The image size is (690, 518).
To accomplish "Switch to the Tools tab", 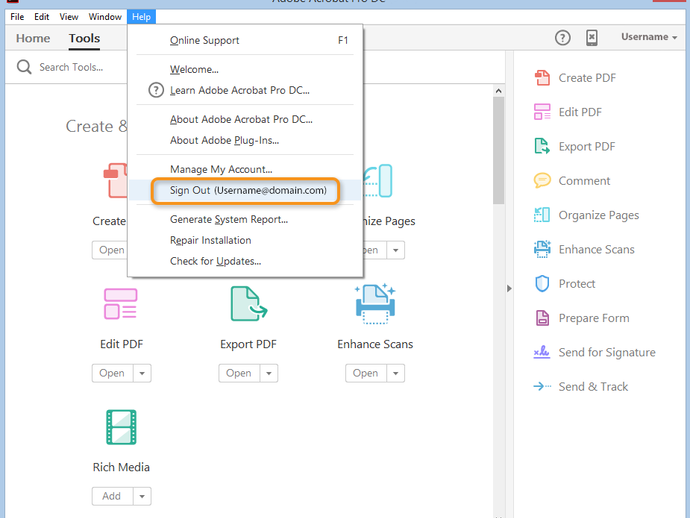I will [84, 38].
